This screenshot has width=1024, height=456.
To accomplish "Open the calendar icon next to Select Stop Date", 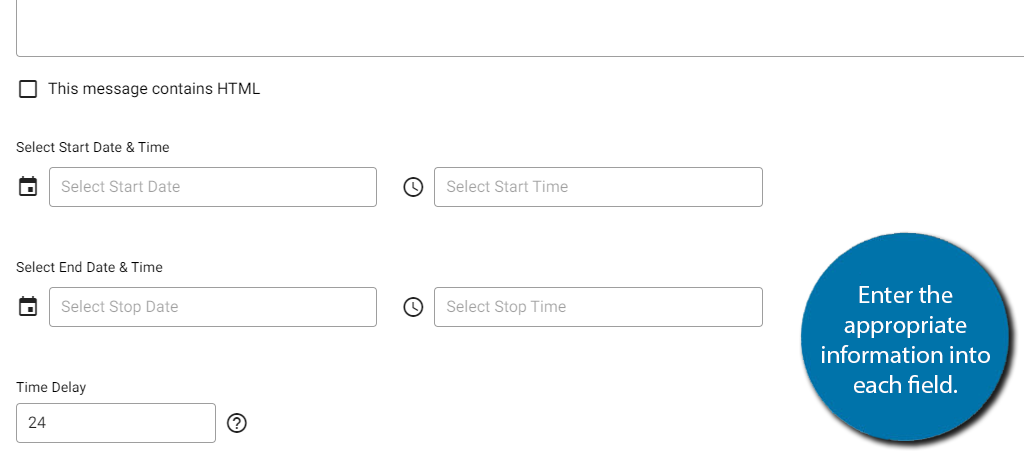I will pos(27,307).
